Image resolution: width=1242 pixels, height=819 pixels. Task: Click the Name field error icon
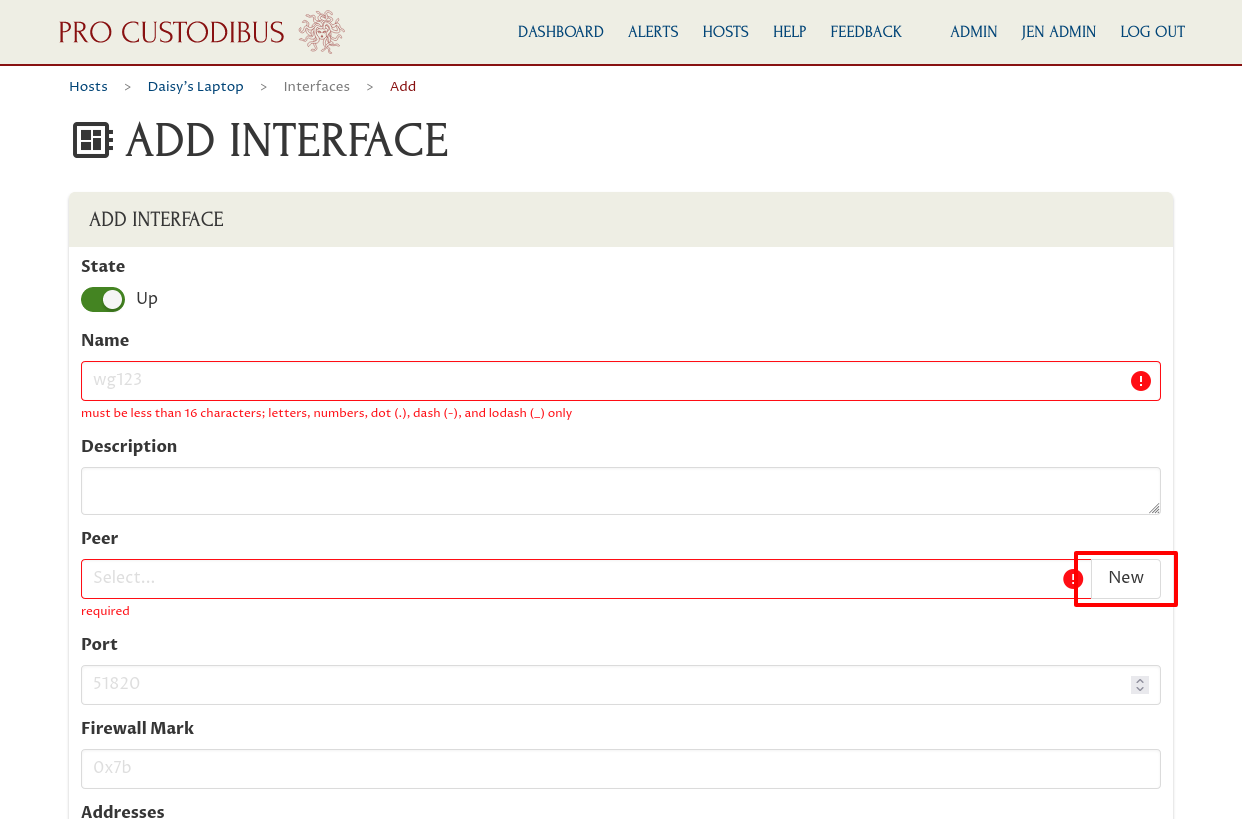[x=1141, y=381]
